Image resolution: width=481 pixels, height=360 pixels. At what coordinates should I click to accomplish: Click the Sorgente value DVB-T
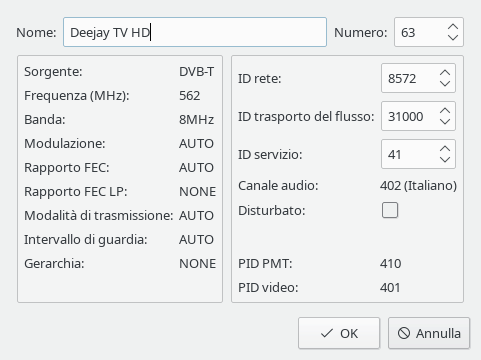[x=196, y=72]
